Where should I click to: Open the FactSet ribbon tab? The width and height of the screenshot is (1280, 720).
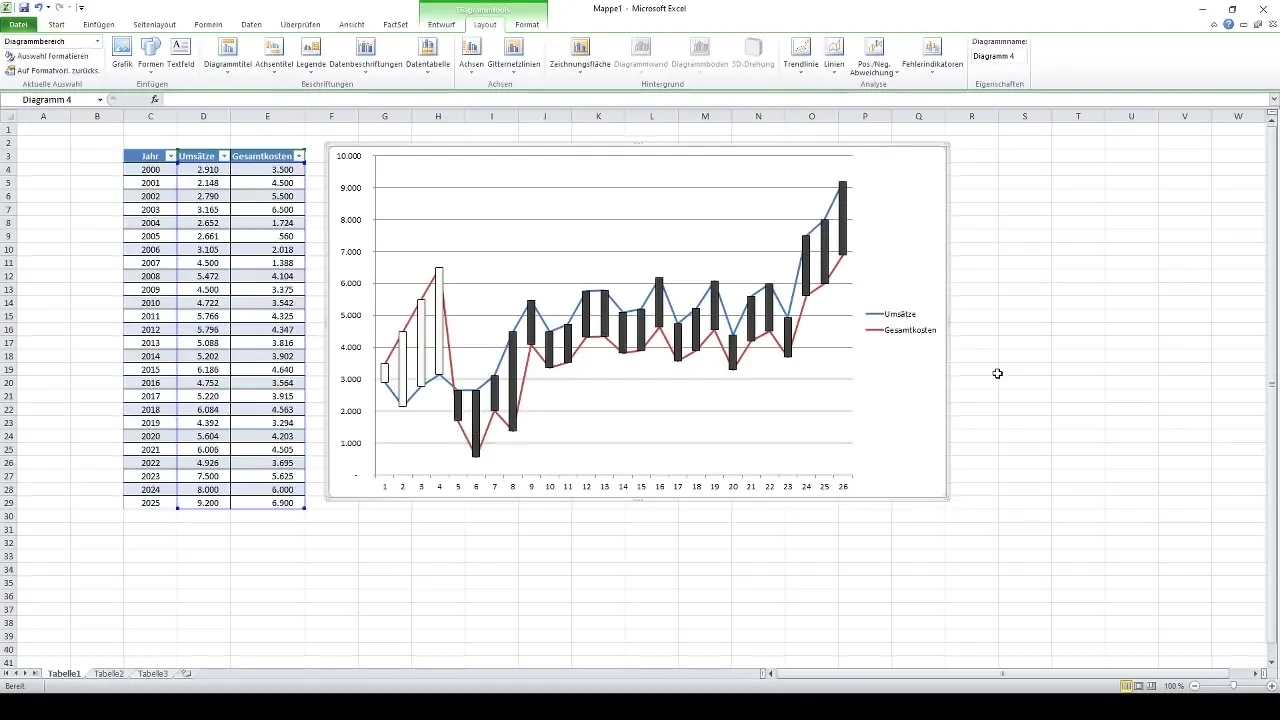tap(397, 24)
